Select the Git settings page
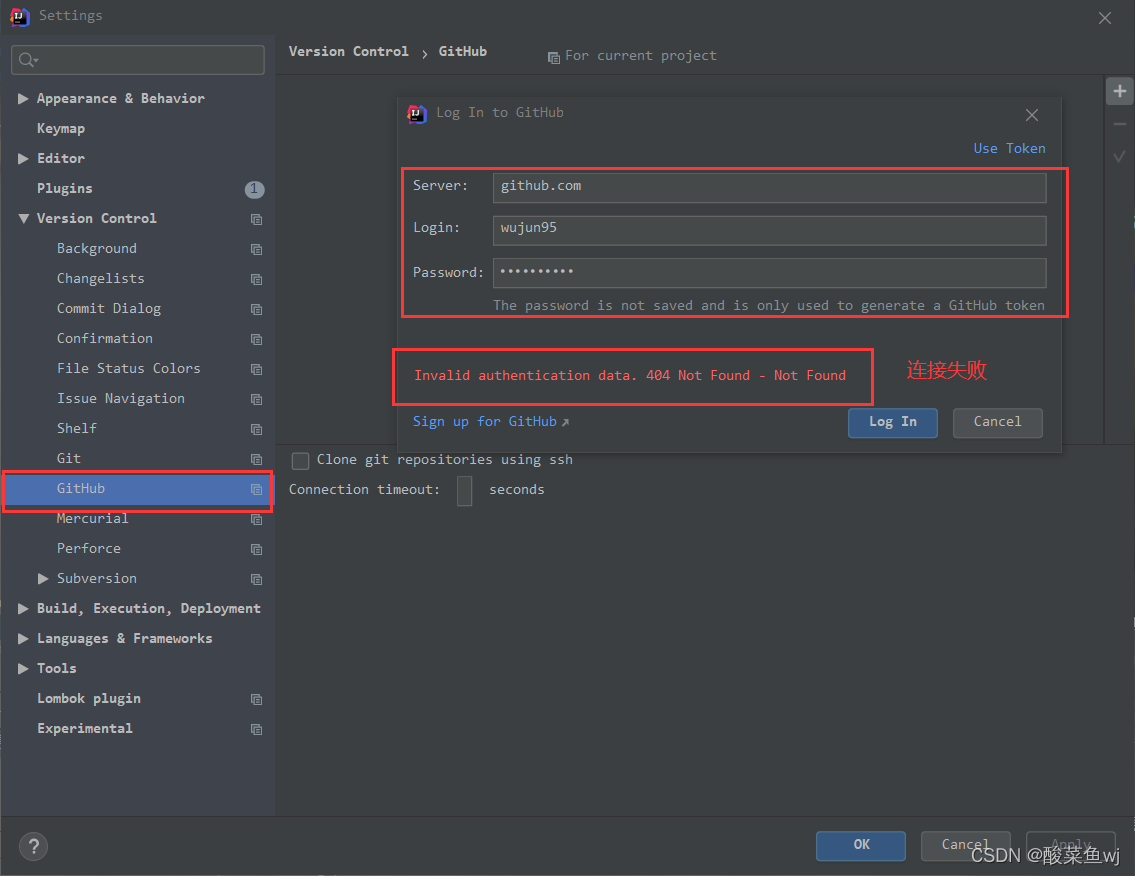The height and width of the screenshot is (876, 1135). pos(69,458)
